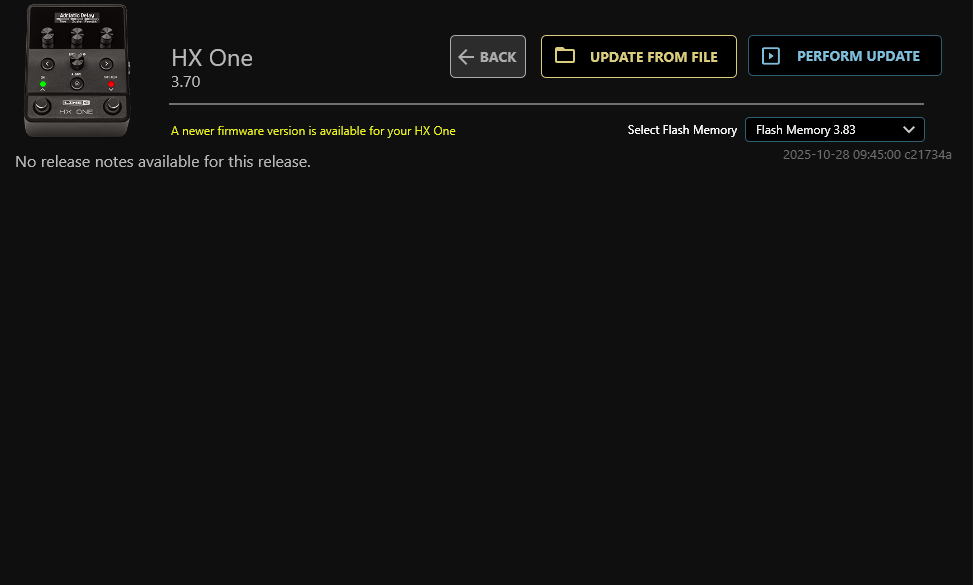Click the HX One device title

point(212,58)
